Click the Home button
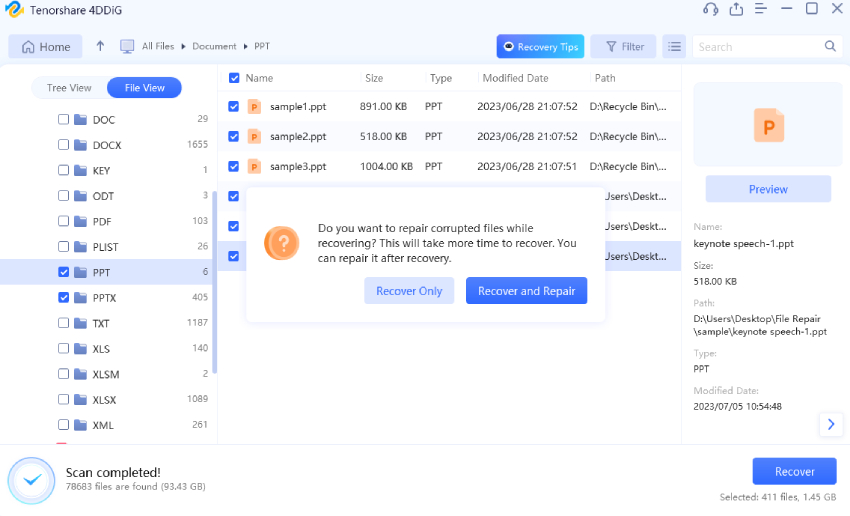Viewport: 850px width, 516px height. (46, 46)
